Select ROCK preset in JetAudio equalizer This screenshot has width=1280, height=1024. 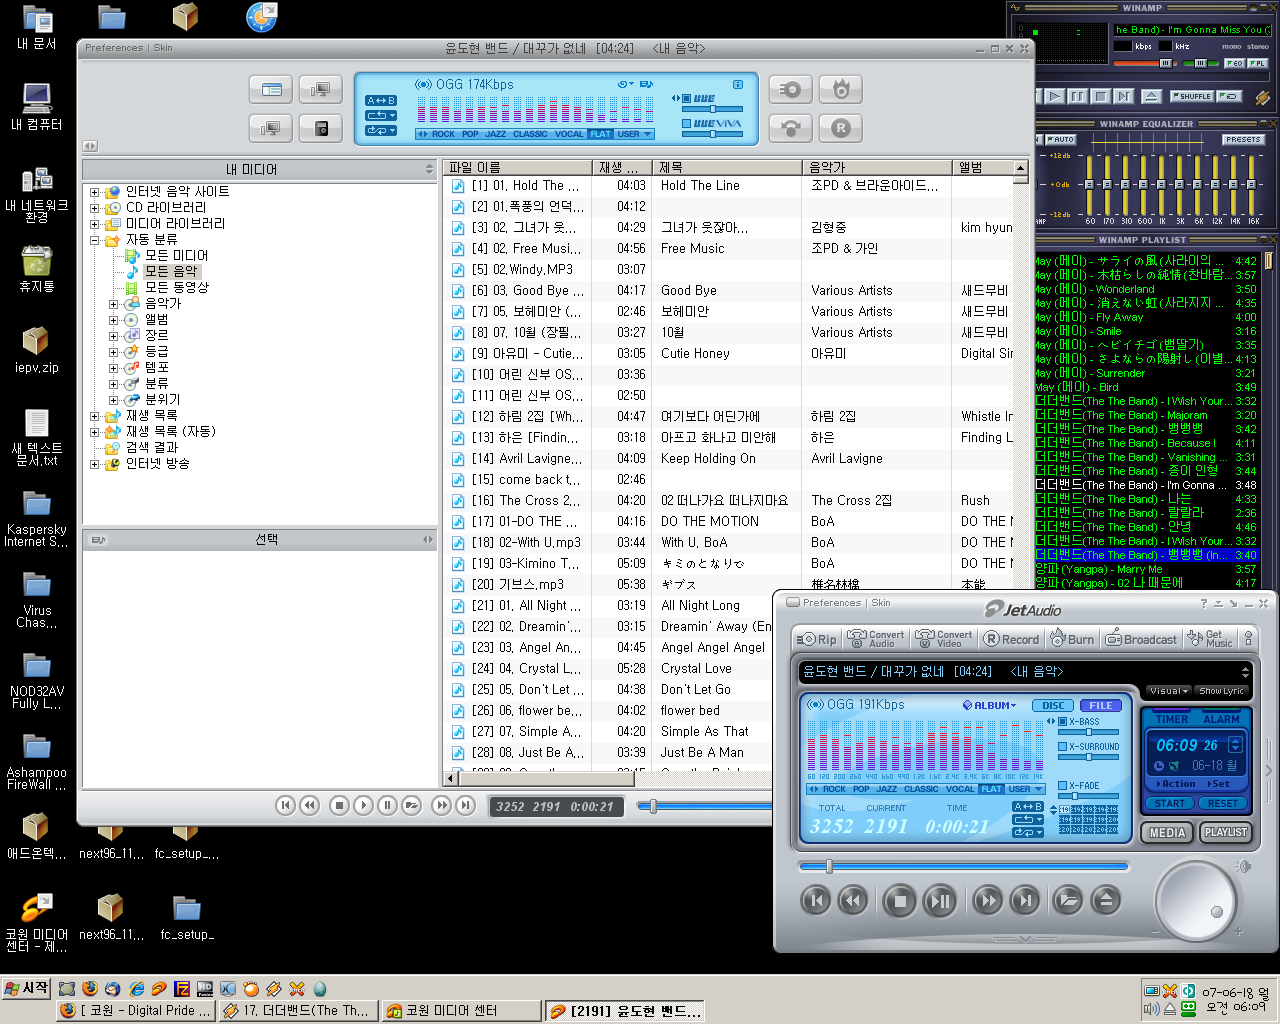(x=834, y=789)
